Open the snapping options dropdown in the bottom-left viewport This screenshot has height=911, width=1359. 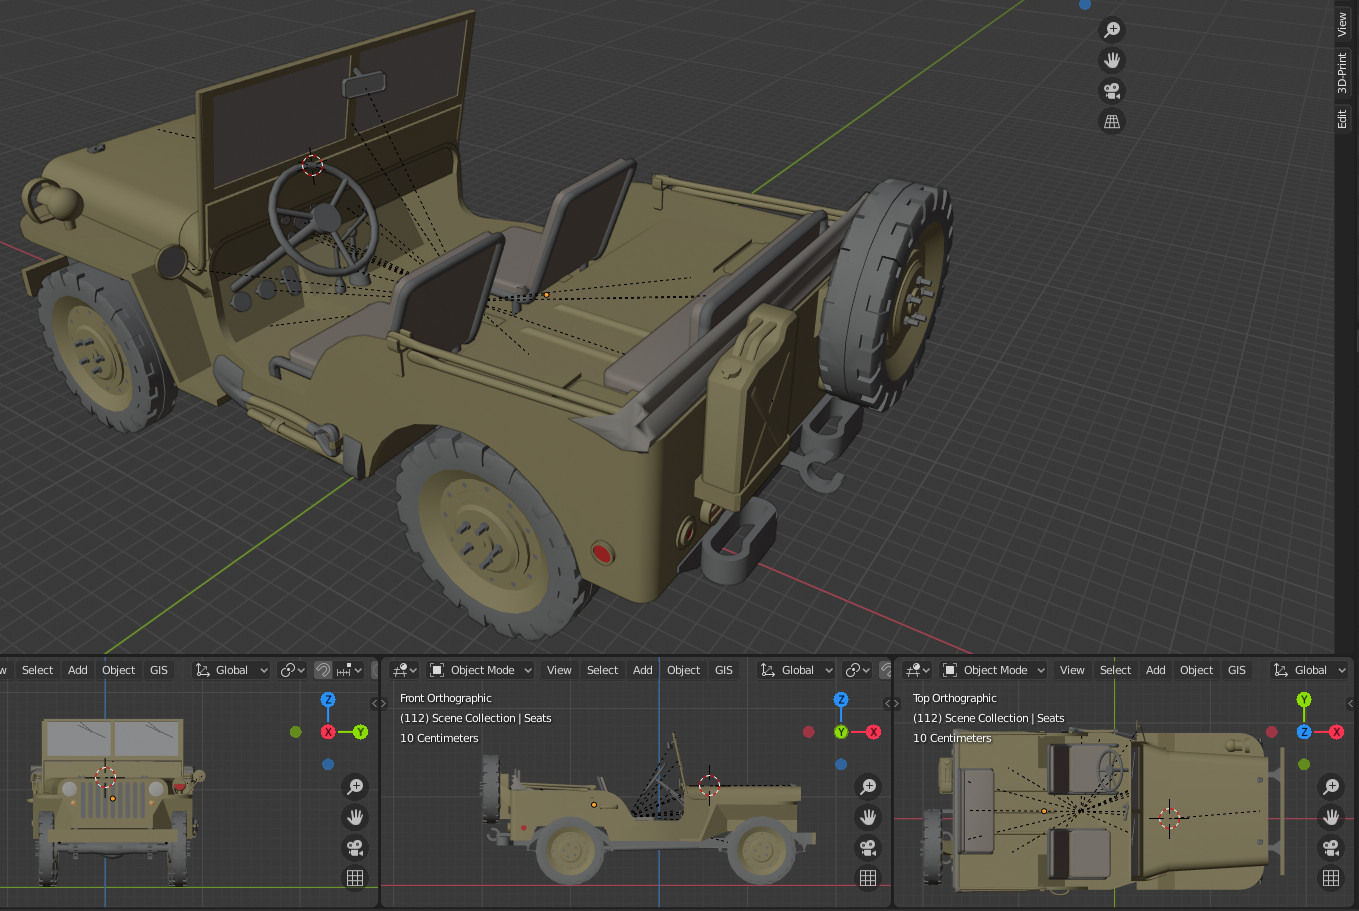click(350, 670)
